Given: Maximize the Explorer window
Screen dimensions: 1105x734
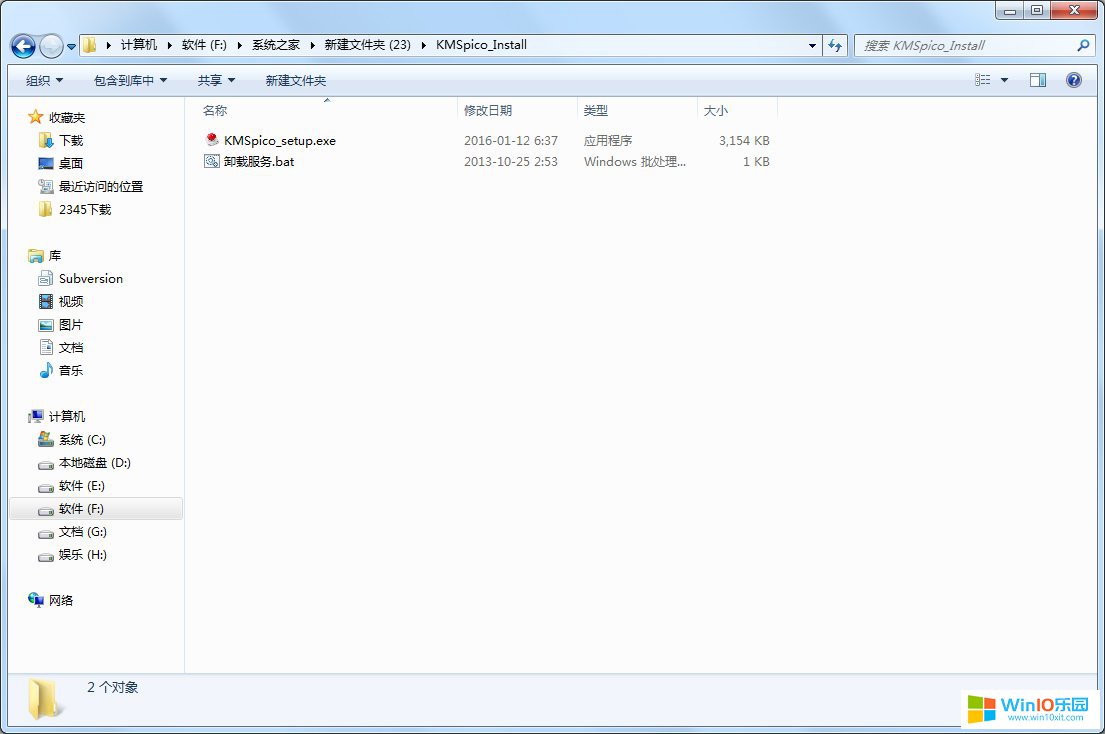Looking at the screenshot, I should click(1037, 10).
